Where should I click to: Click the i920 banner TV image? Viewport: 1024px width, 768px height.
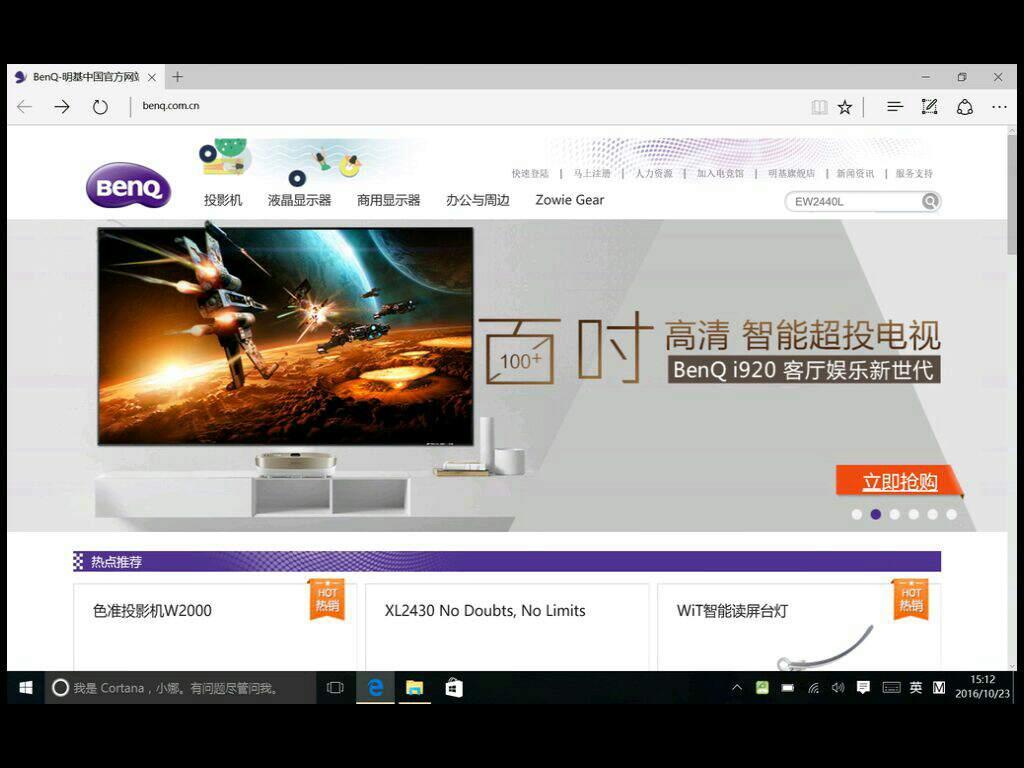(x=285, y=336)
